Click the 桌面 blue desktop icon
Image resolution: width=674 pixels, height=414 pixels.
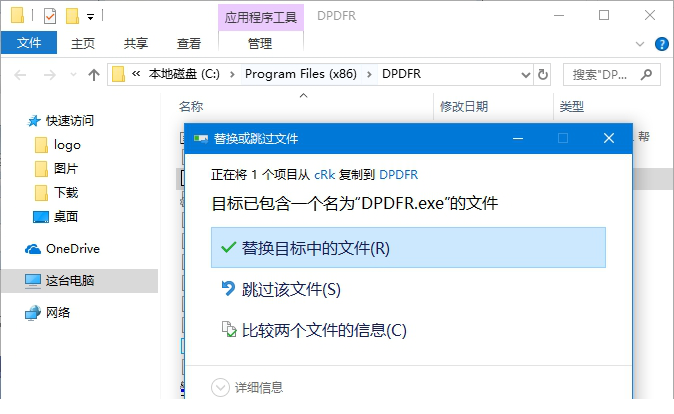(41, 217)
